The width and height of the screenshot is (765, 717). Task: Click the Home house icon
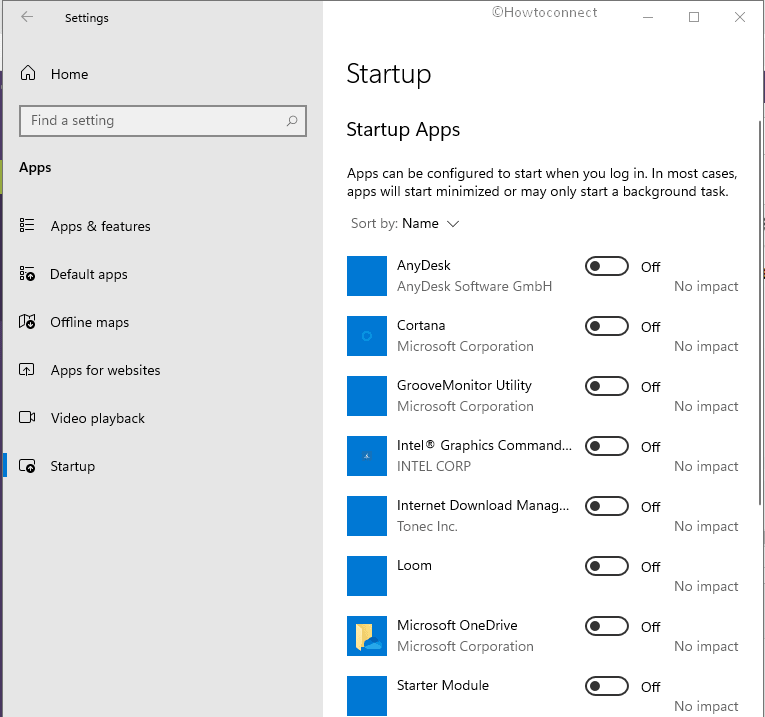(x=28, y=73)
